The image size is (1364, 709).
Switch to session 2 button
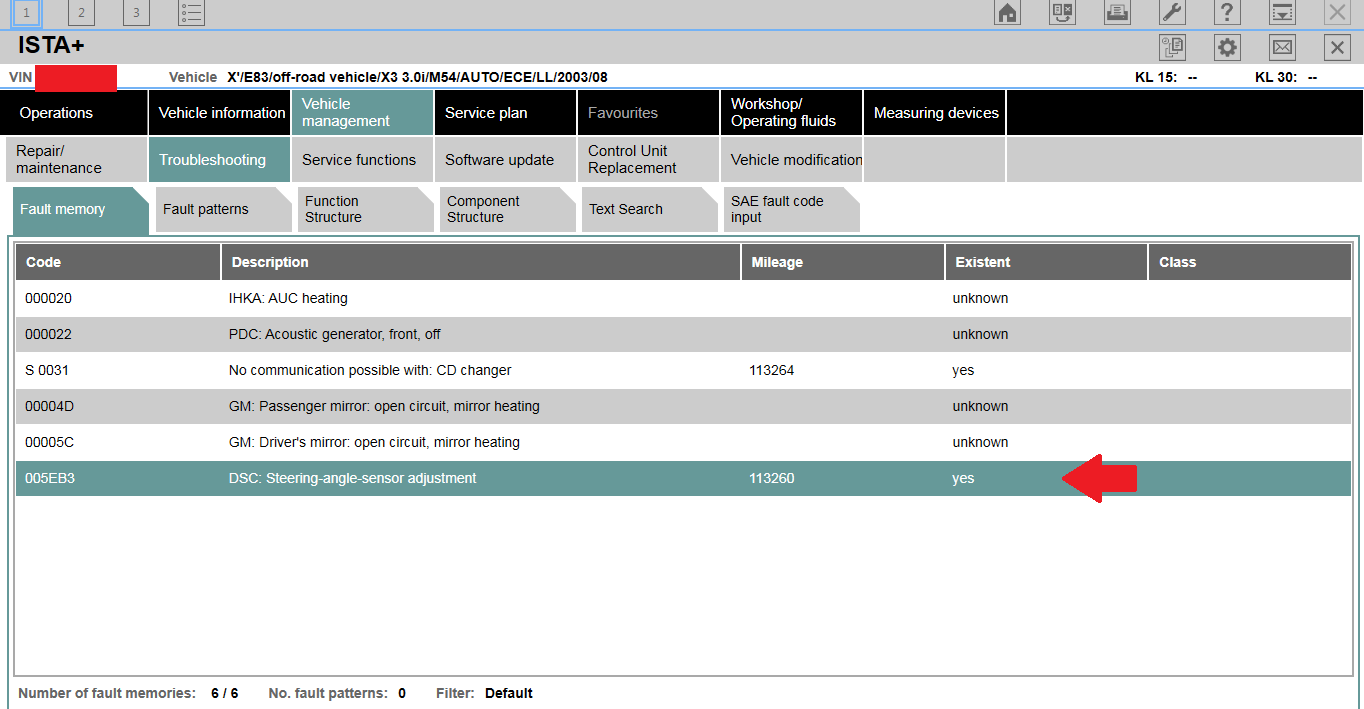click(x=81, y=13)
